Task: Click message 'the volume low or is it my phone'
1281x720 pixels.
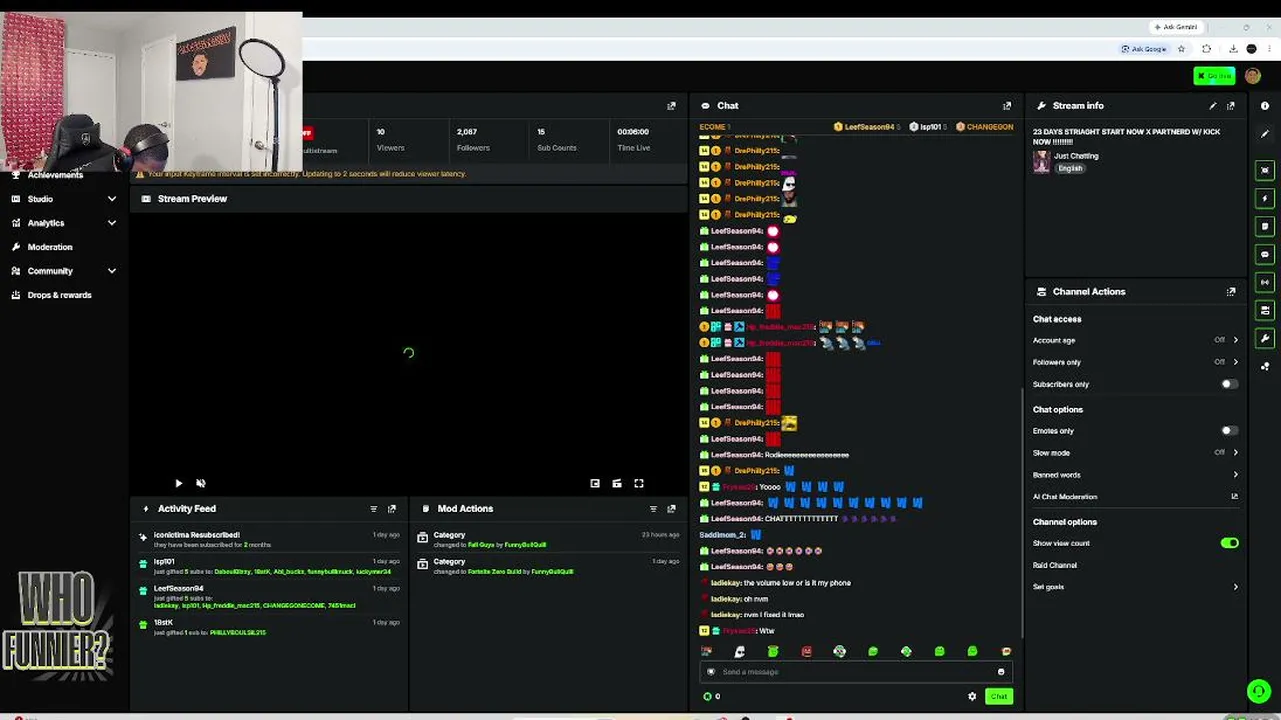Action: 796,583
